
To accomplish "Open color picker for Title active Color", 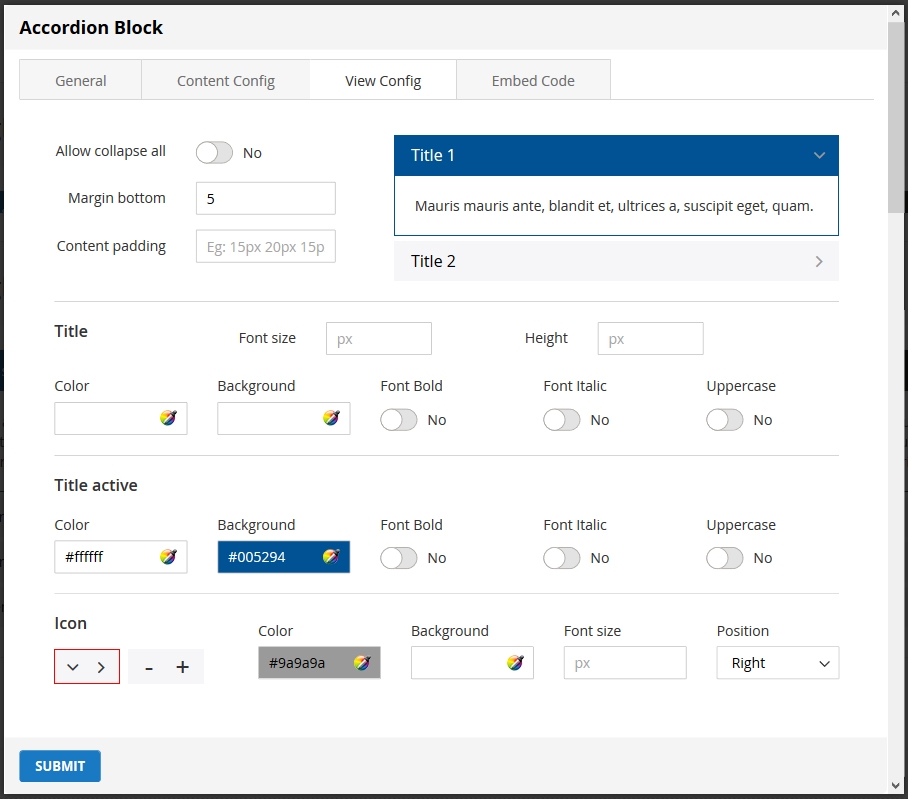I will coord(168,557).
